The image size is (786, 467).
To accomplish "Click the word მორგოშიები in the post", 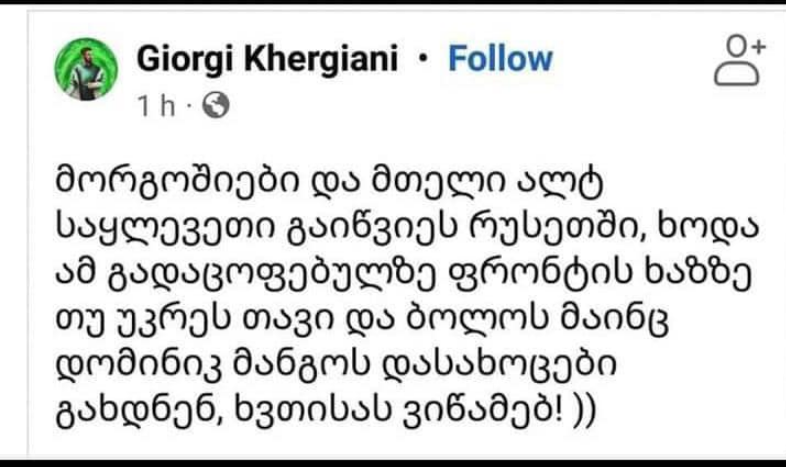I will tap(176, 182).
